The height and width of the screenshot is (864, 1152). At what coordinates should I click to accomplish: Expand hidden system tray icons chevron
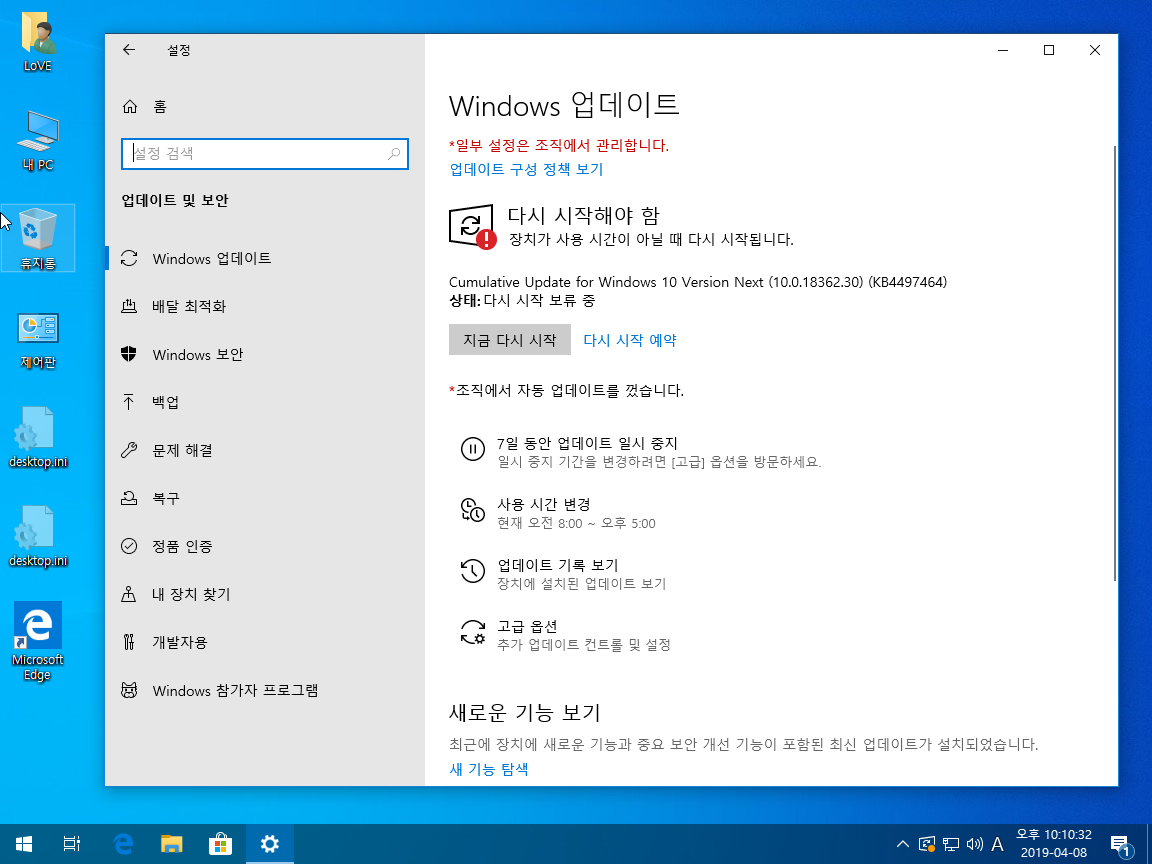tap(903, 844)
